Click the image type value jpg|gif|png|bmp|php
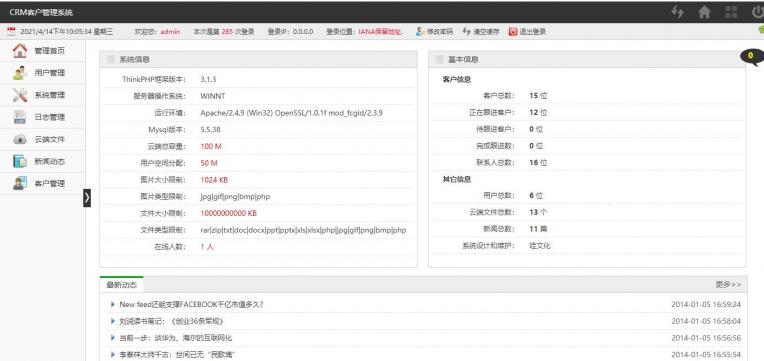 coord(235,197)
